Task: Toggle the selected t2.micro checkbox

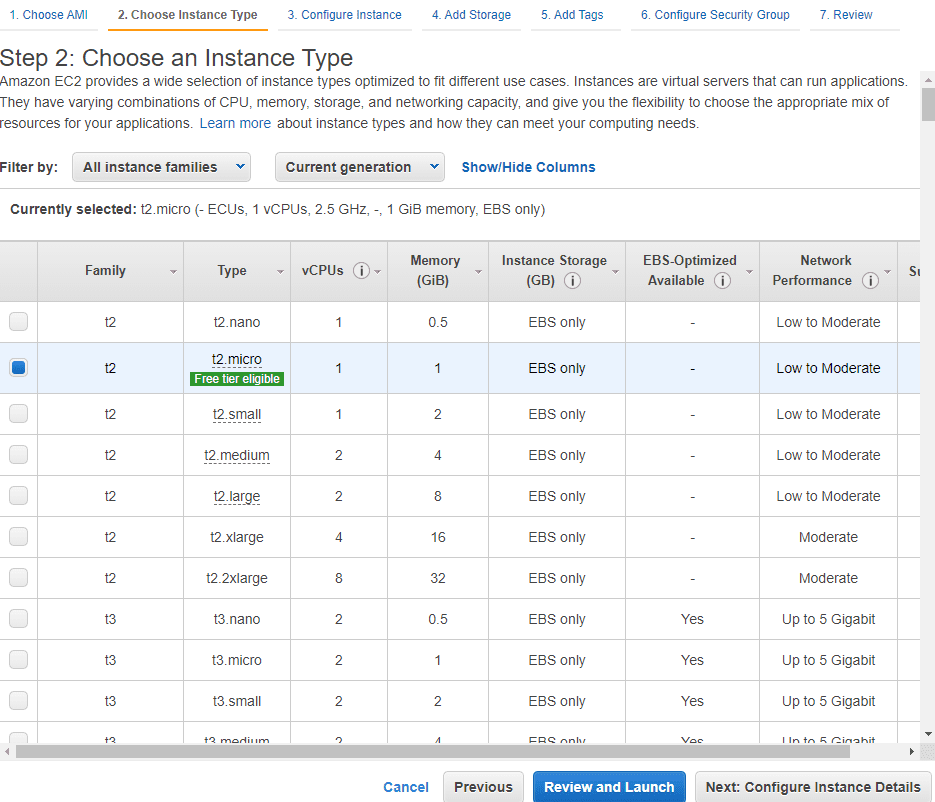Action: click(18, 367)
